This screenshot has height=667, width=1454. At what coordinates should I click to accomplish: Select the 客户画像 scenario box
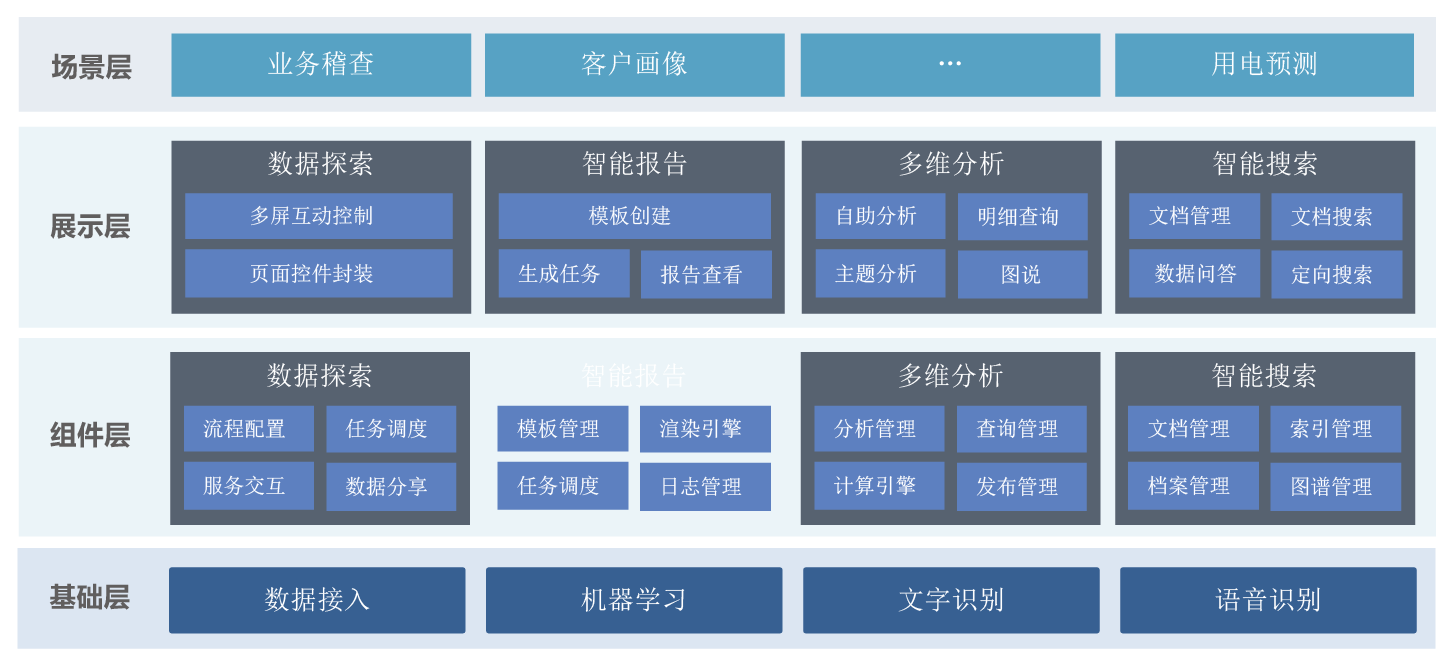[634, 65]
